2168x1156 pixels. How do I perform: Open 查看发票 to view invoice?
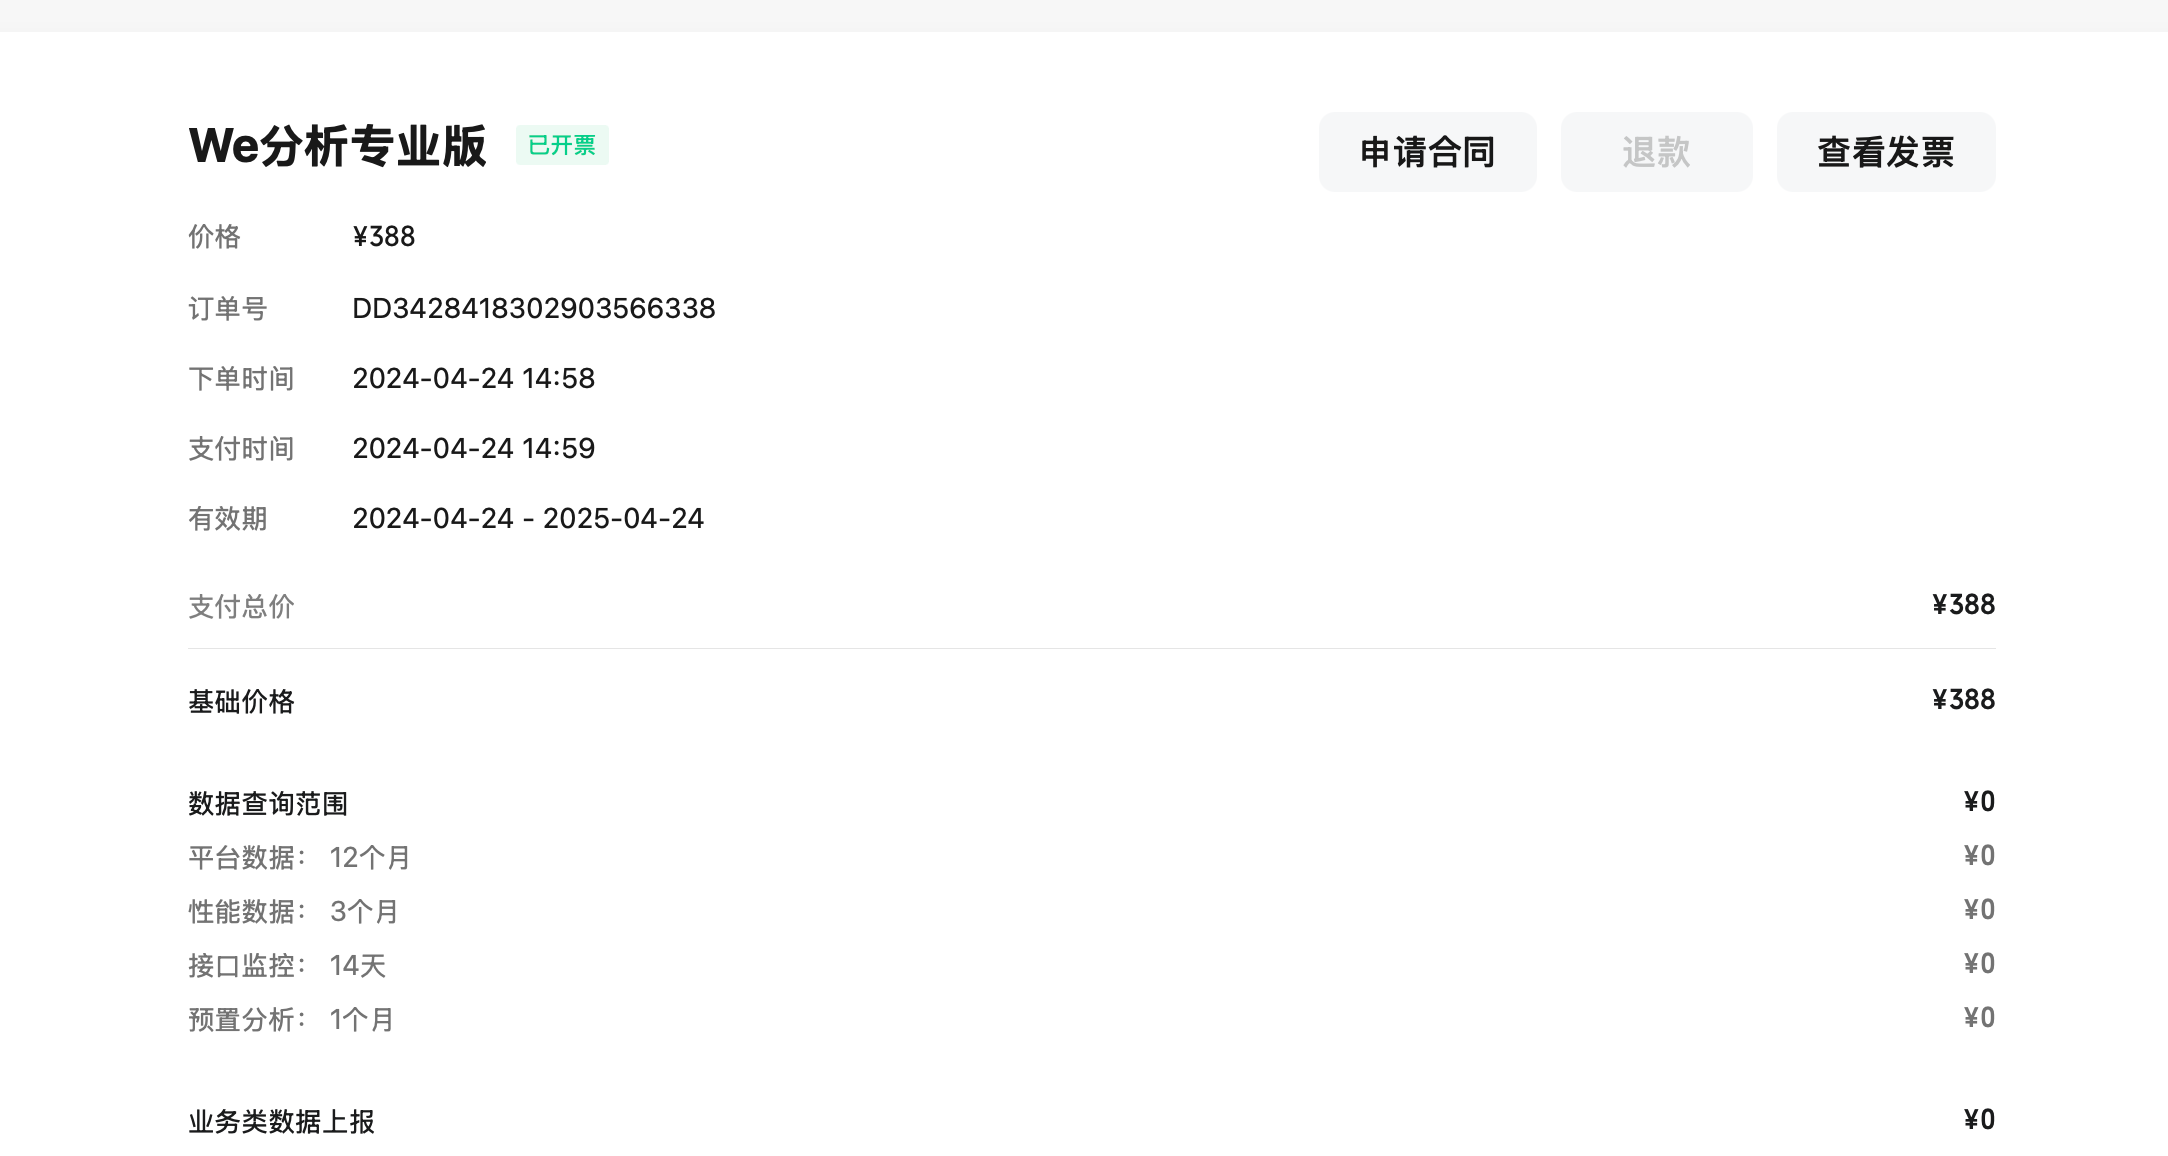pyautogui.click(x=1885, y=152)
